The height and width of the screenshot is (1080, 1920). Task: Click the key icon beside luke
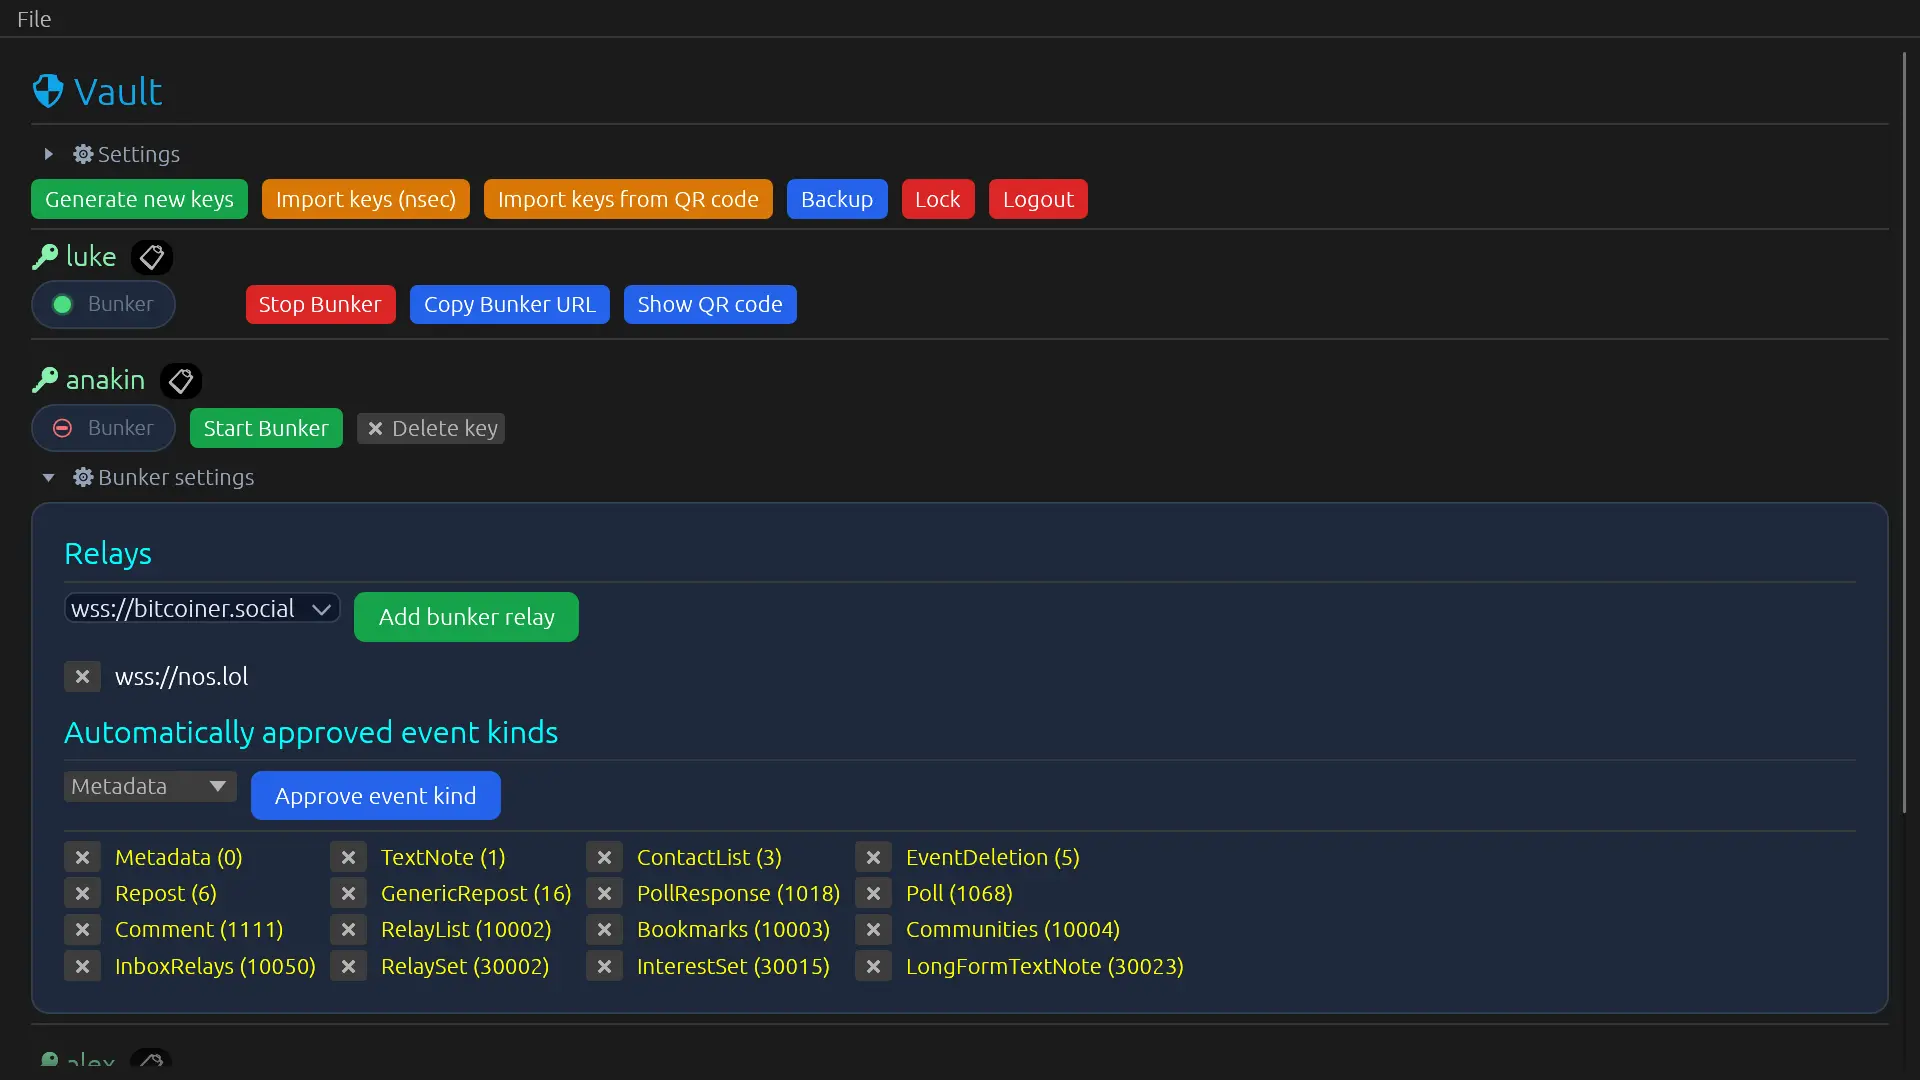[45, 257]
